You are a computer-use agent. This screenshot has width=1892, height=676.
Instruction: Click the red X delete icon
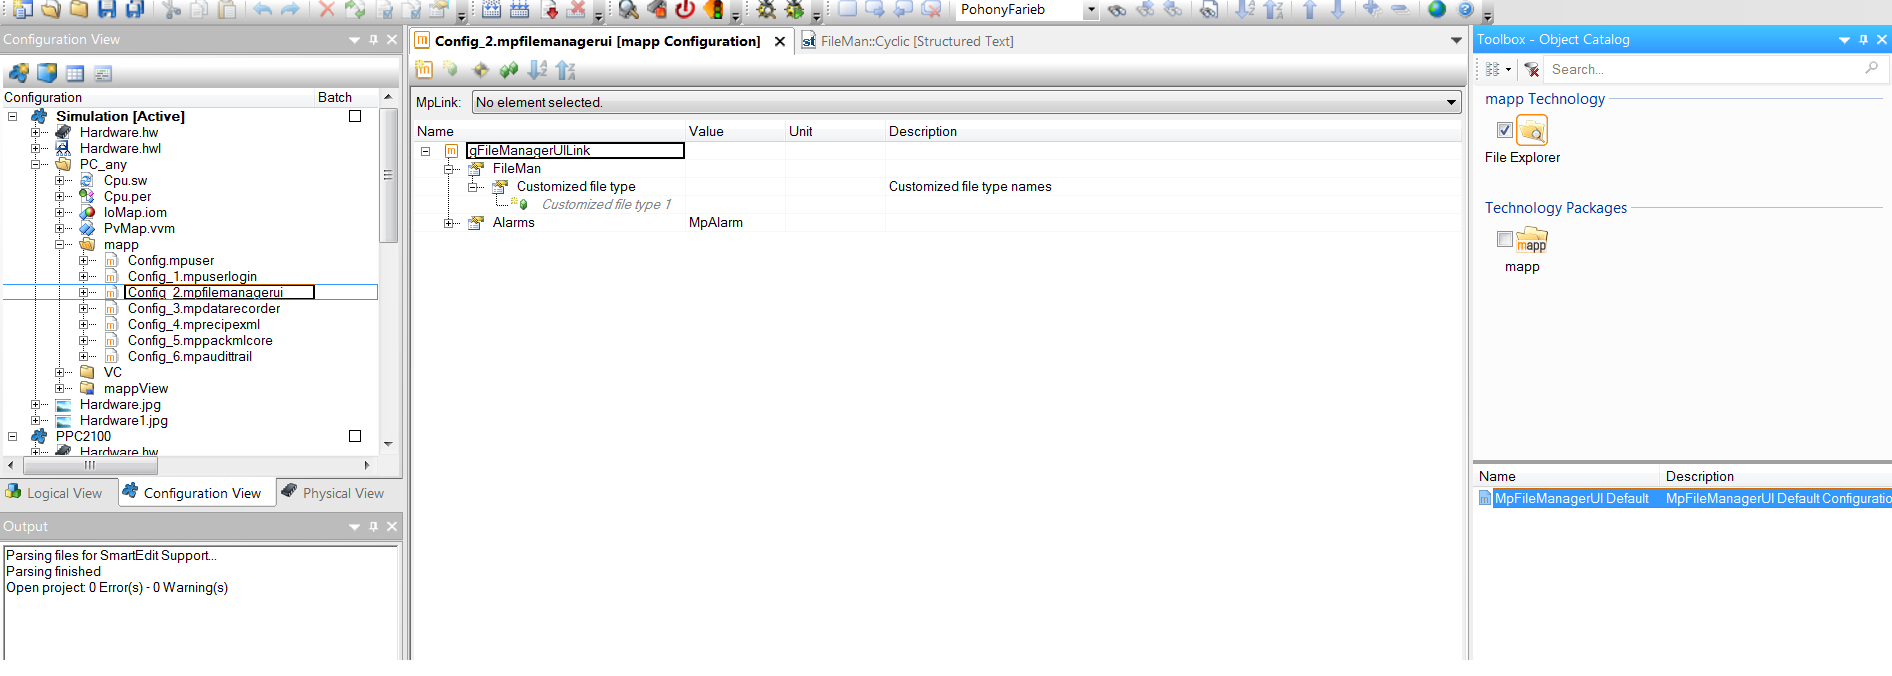point(327,9)
